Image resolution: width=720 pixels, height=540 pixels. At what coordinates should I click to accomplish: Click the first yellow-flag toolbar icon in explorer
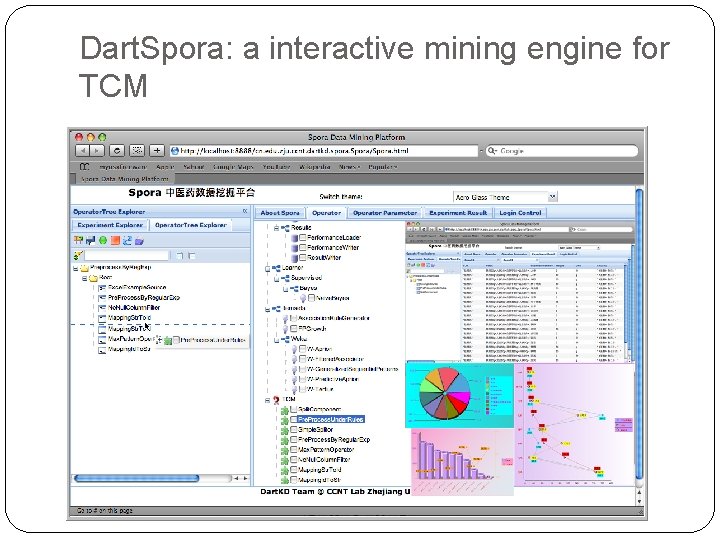pos(79,240)
